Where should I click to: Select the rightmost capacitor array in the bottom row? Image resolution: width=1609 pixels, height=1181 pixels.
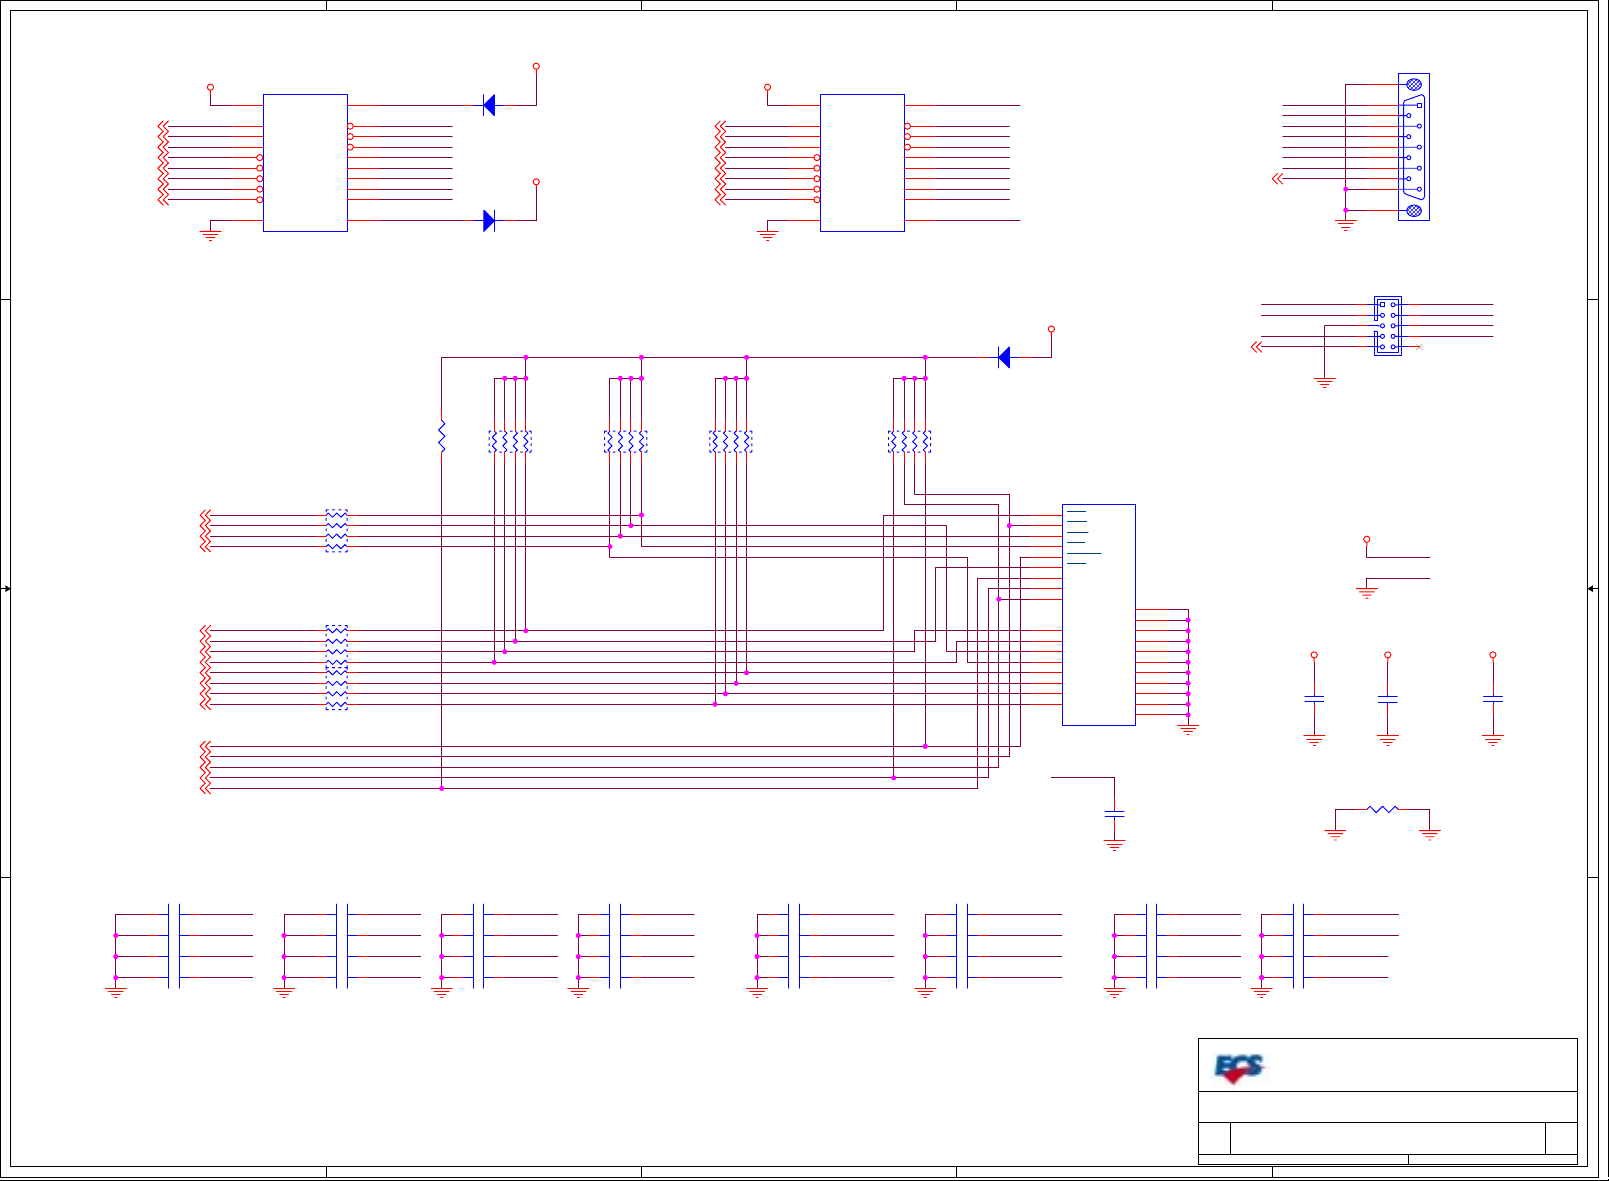click(1299, 946)
